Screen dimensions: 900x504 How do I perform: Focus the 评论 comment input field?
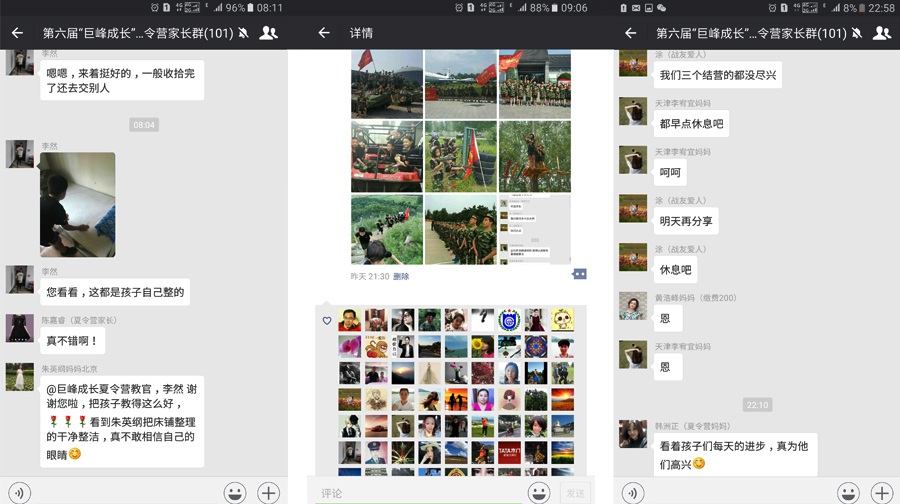point(420,492)
